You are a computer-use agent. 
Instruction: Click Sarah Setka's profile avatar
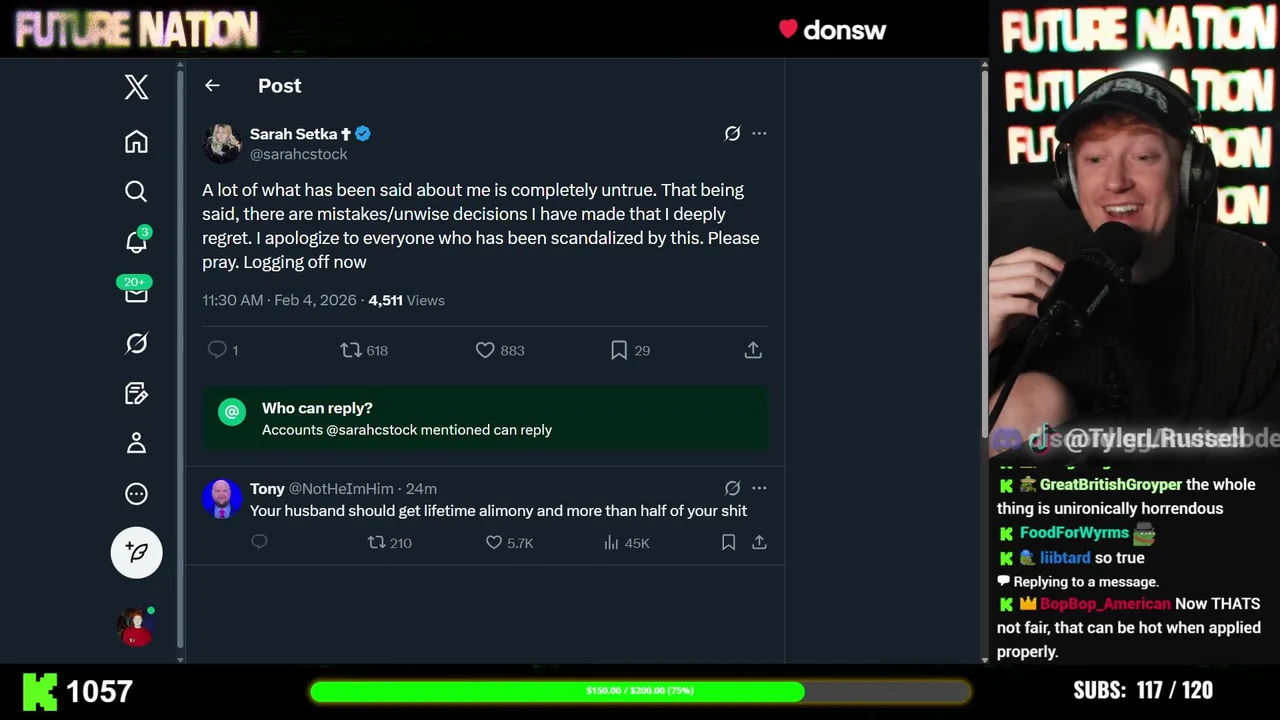pos(222,143)
